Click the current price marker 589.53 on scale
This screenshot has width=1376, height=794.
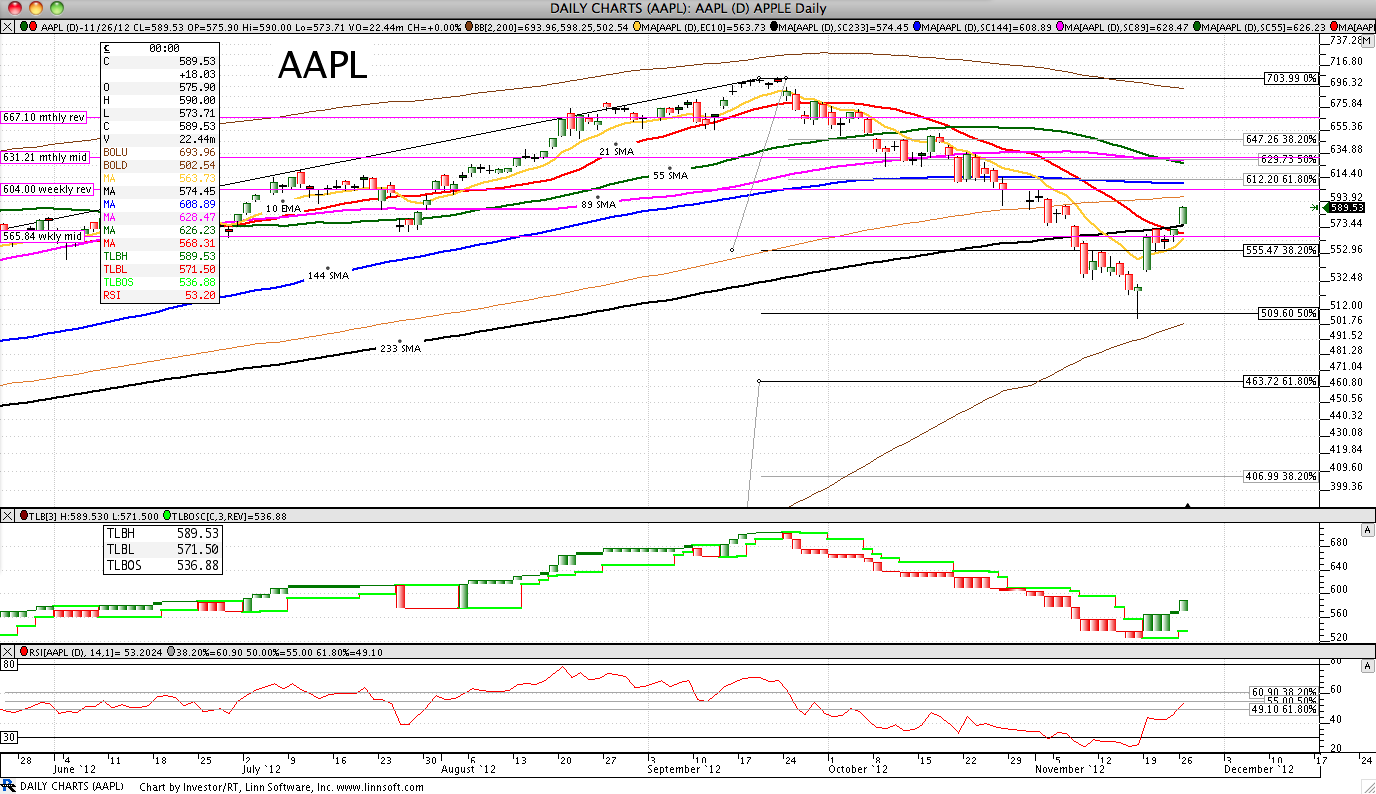tap(1344, 207)
